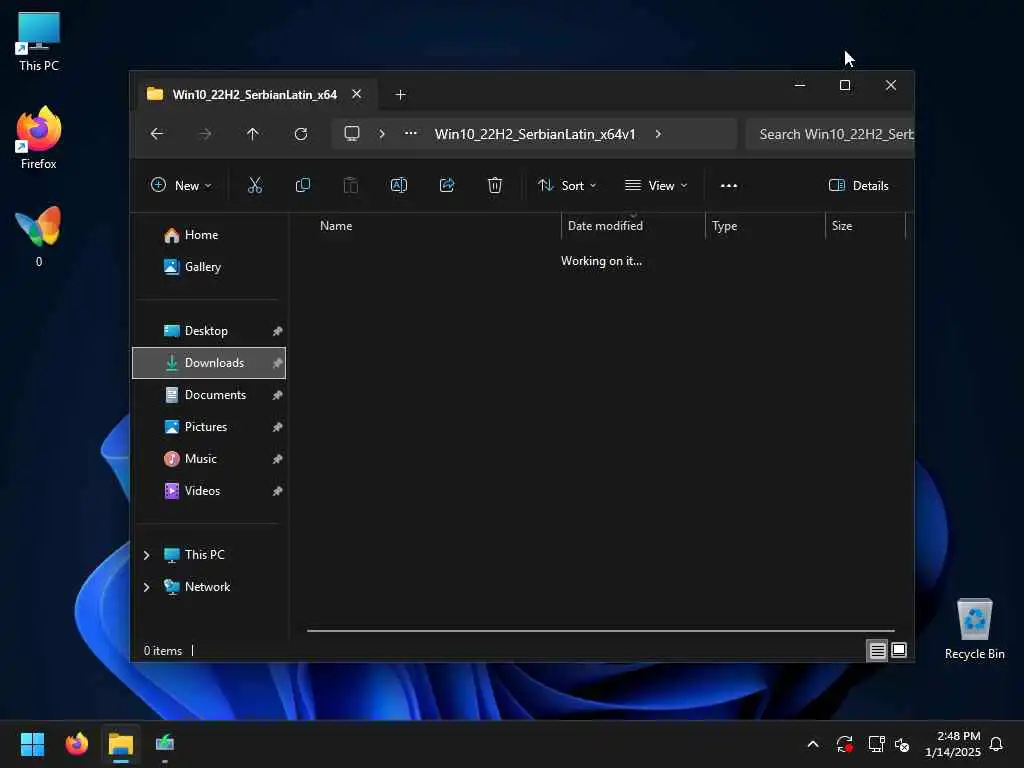Click the Search Win10_22H2 search box
Screen dimensions: 1024x768
[829, 134]
